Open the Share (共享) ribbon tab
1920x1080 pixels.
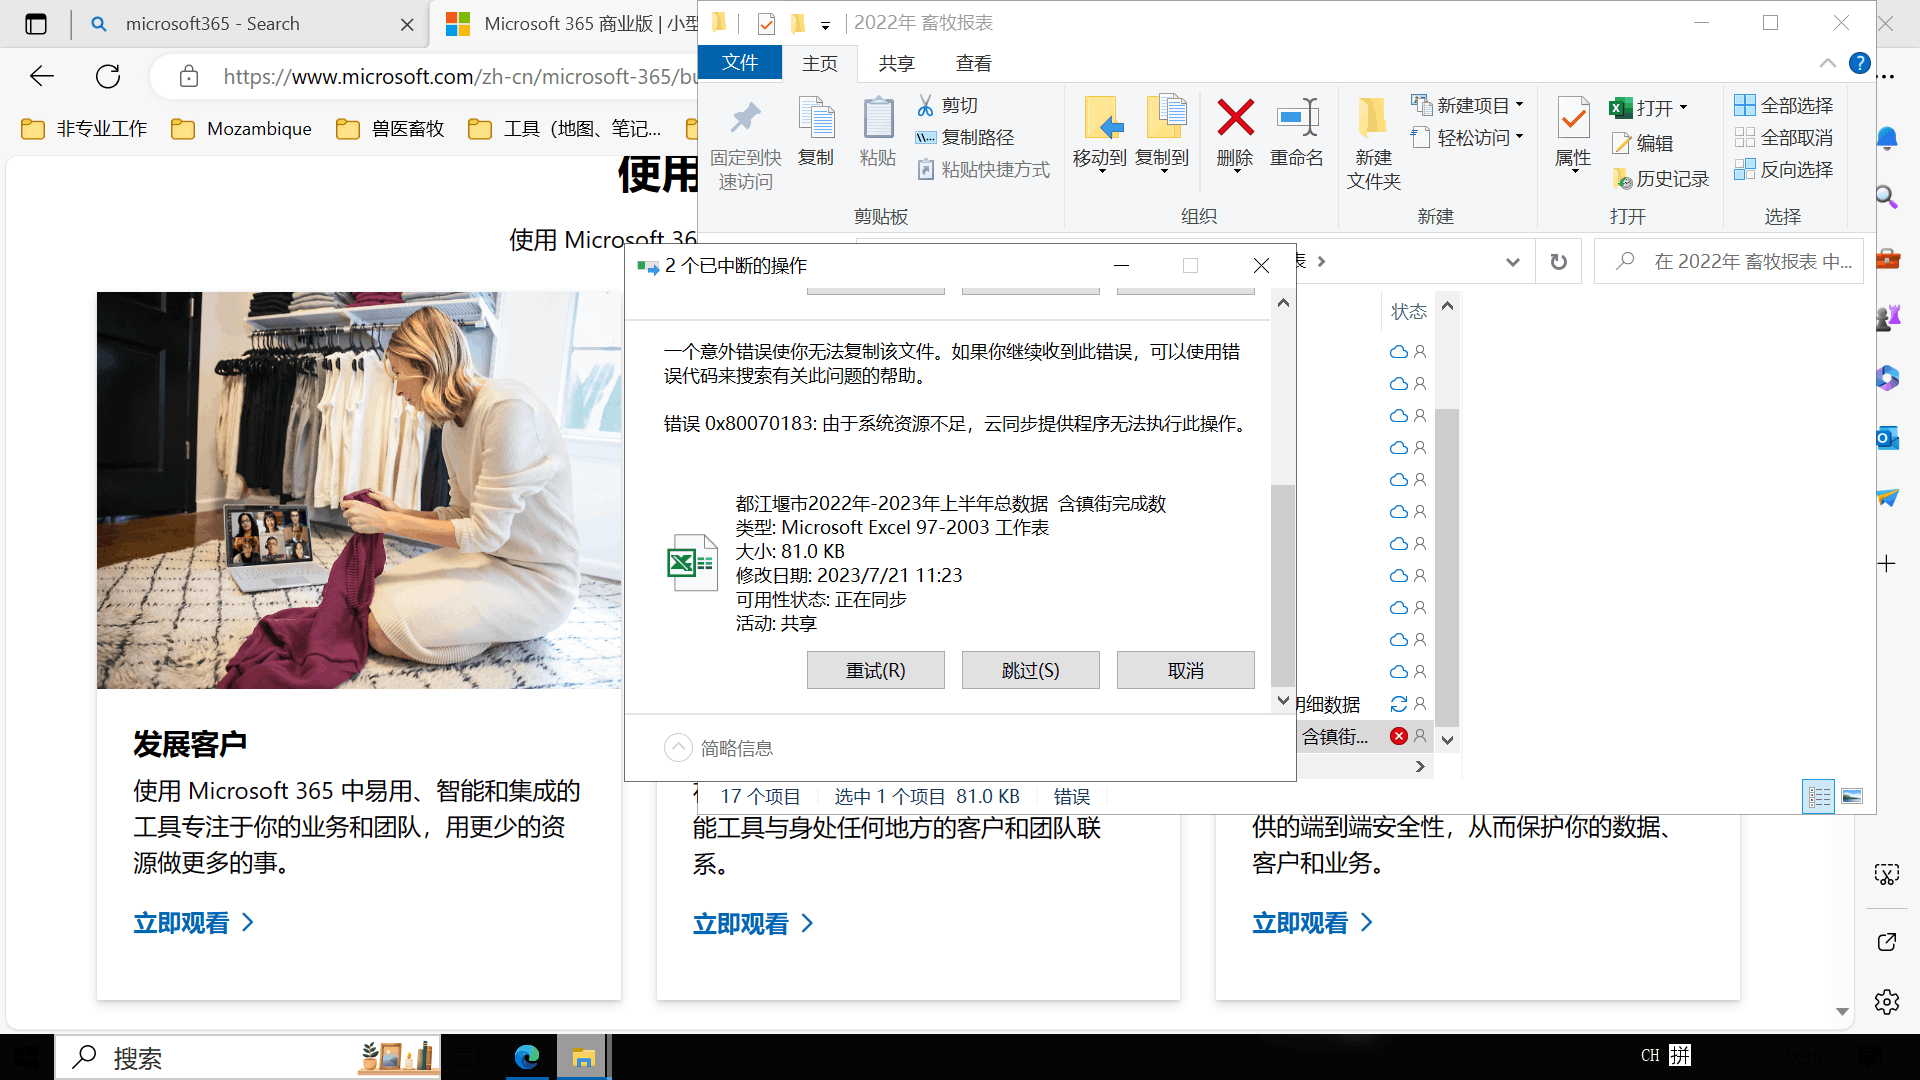click(896, 63)
